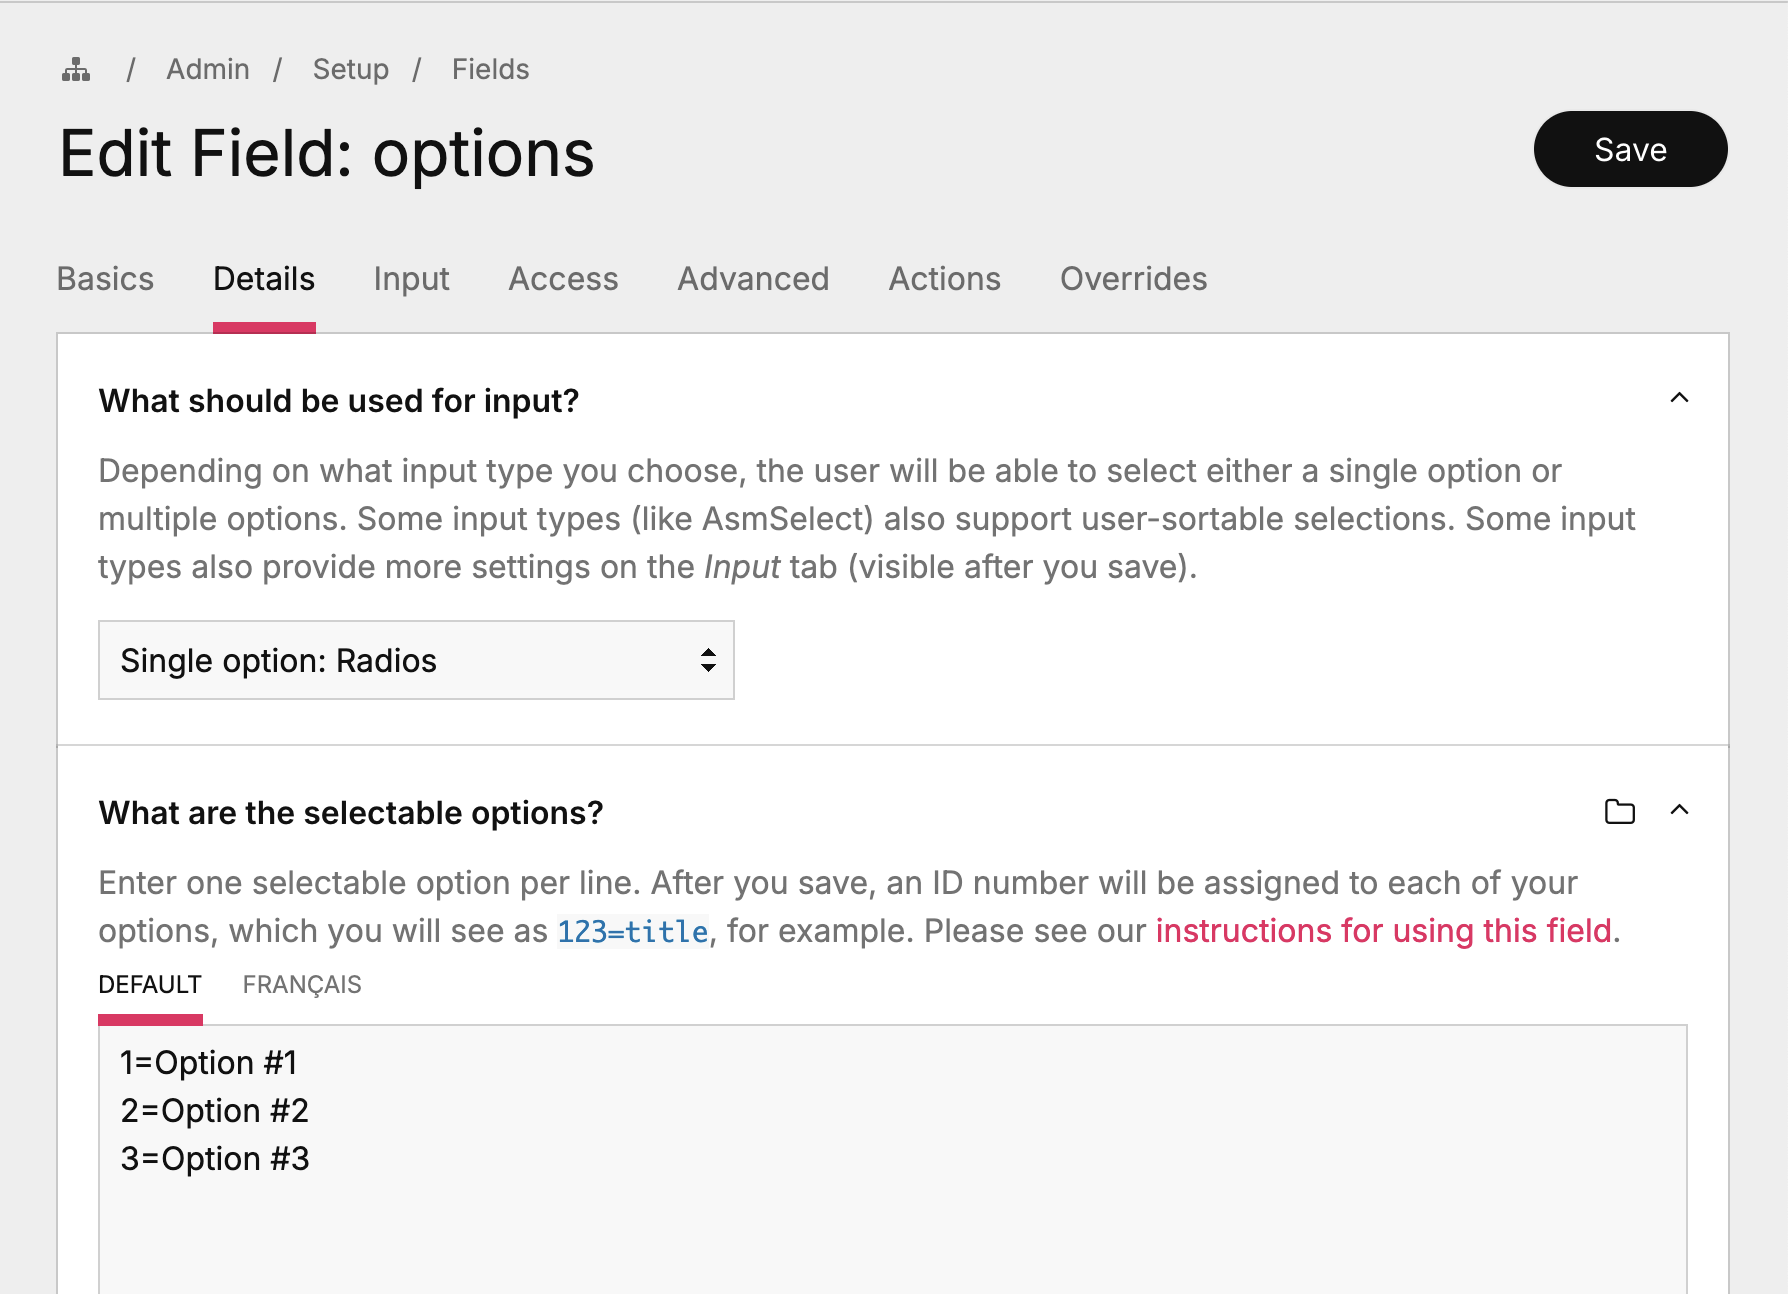
Task: Open the Actions tab
Action: [944, 279]
